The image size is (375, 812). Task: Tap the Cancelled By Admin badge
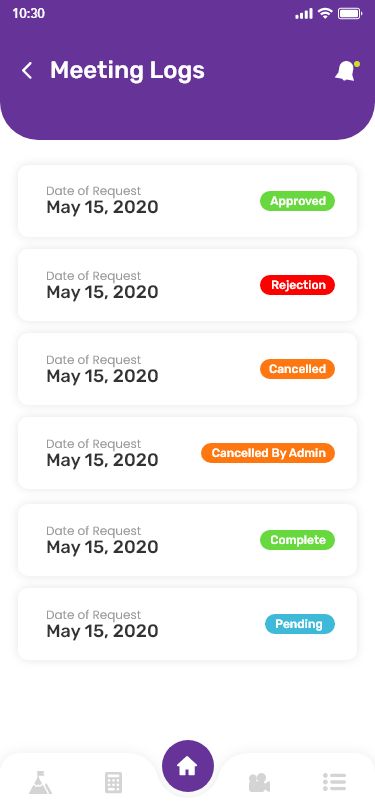pyautogui.click(x=268, y=453)
